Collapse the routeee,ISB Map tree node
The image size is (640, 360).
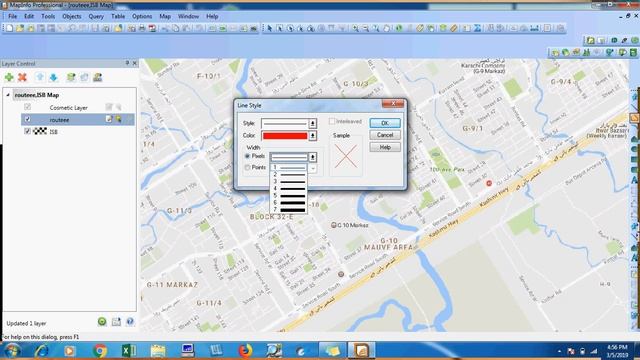(x=8, y=95)
